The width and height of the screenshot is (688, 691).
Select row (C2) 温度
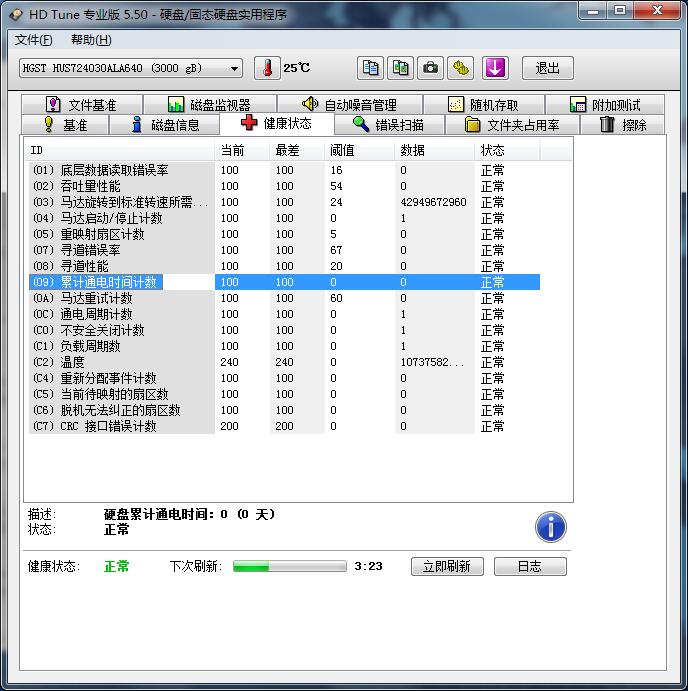click(x=285, y=362)
